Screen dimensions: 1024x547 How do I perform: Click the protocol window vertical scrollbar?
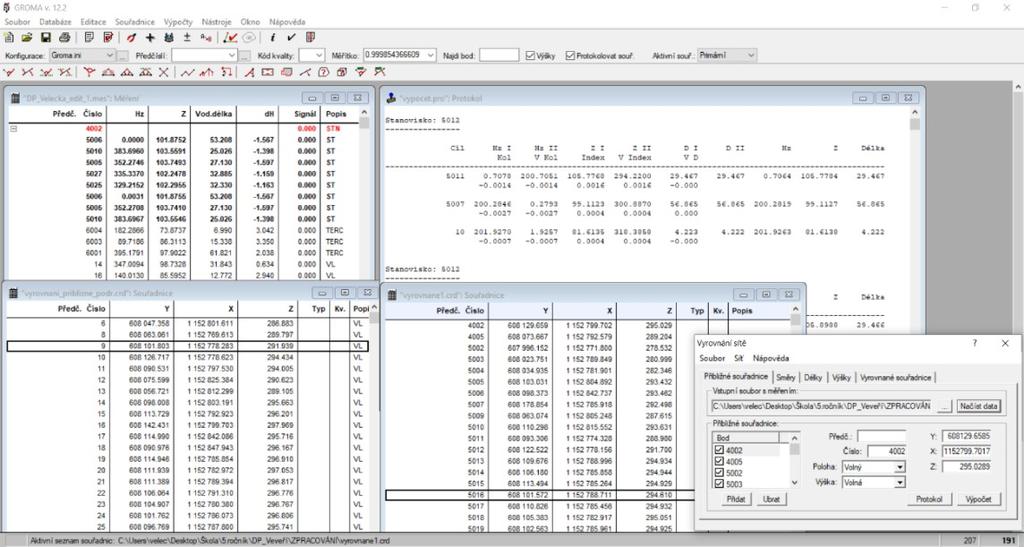[914, 196]
